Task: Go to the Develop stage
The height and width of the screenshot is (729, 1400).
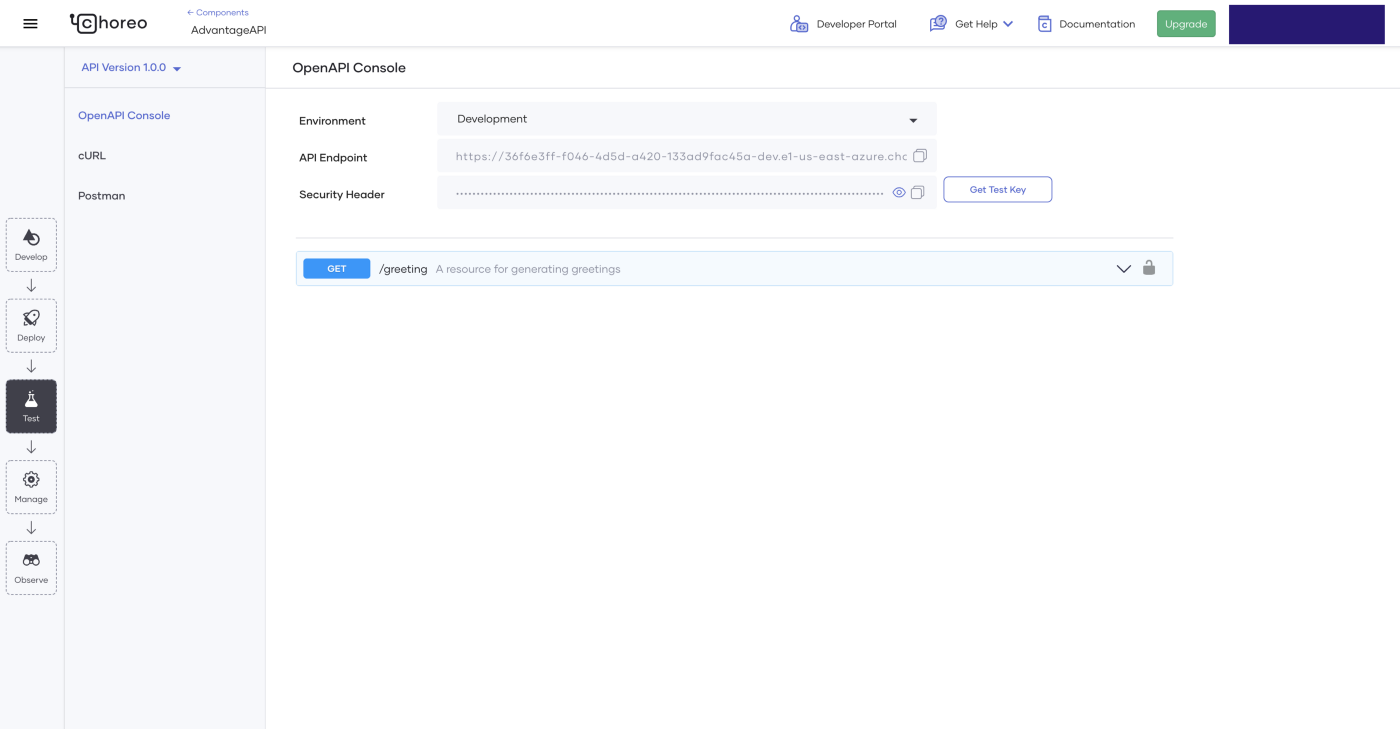Action: click(x=31, y=245)
